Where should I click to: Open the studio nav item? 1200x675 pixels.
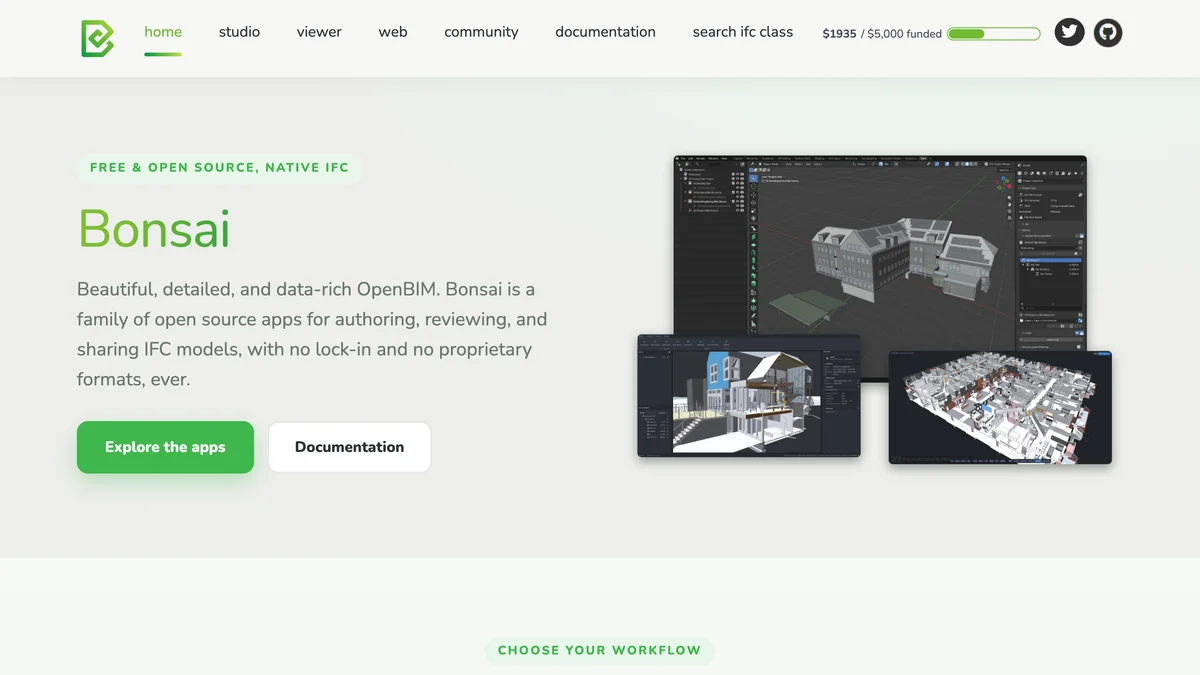click(x=239, y=32)
